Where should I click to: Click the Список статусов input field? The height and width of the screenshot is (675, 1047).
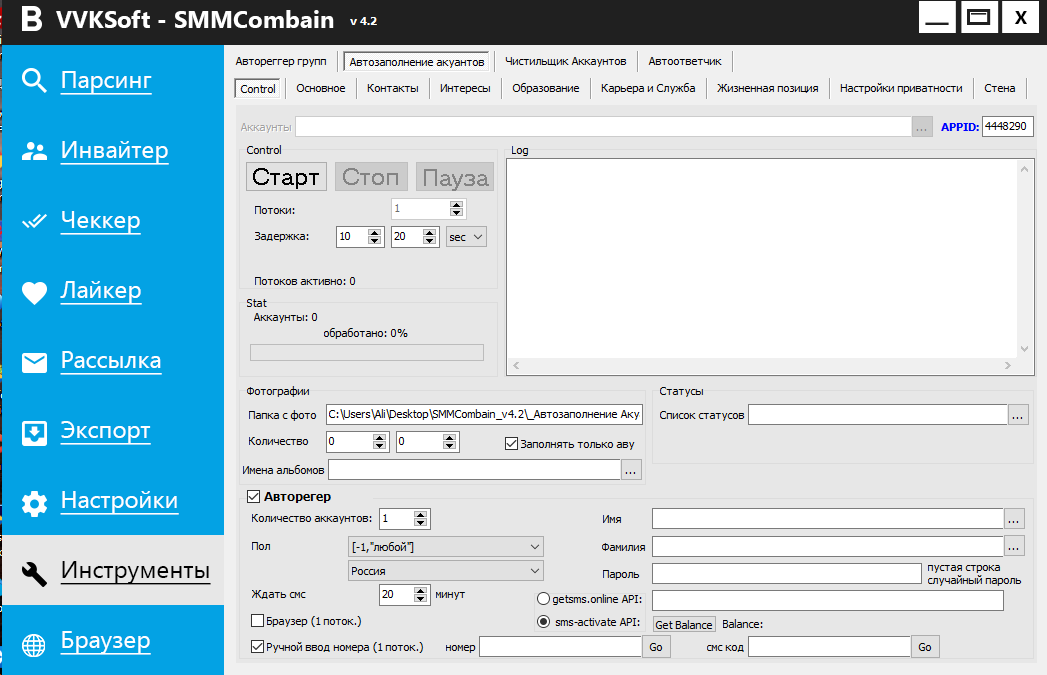tap(877, 415)
